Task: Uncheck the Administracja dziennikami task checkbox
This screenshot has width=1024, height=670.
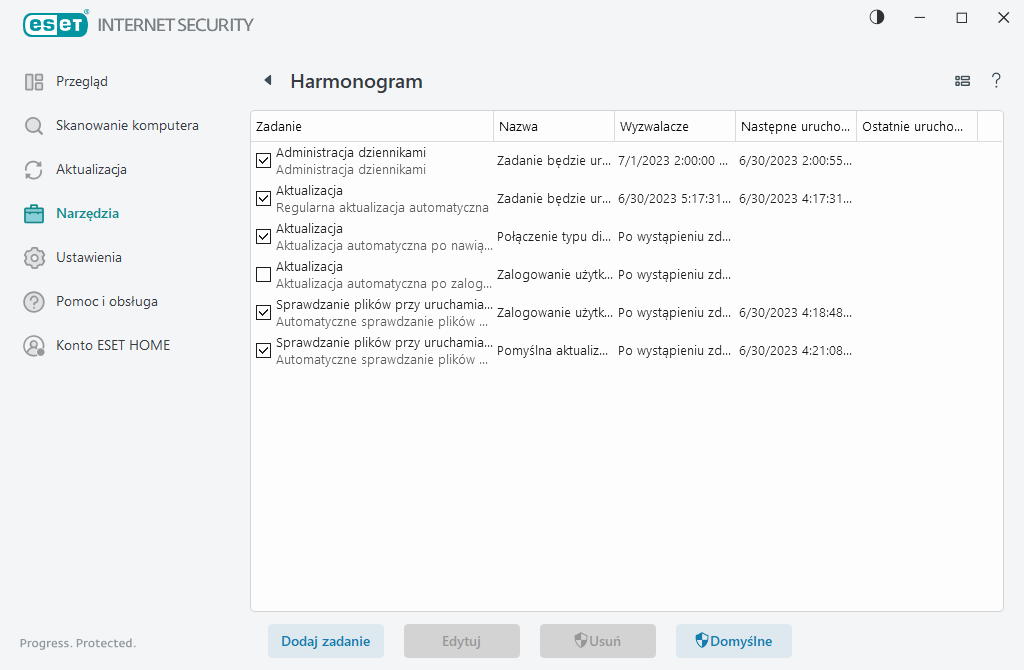Action: pos(264,160)
